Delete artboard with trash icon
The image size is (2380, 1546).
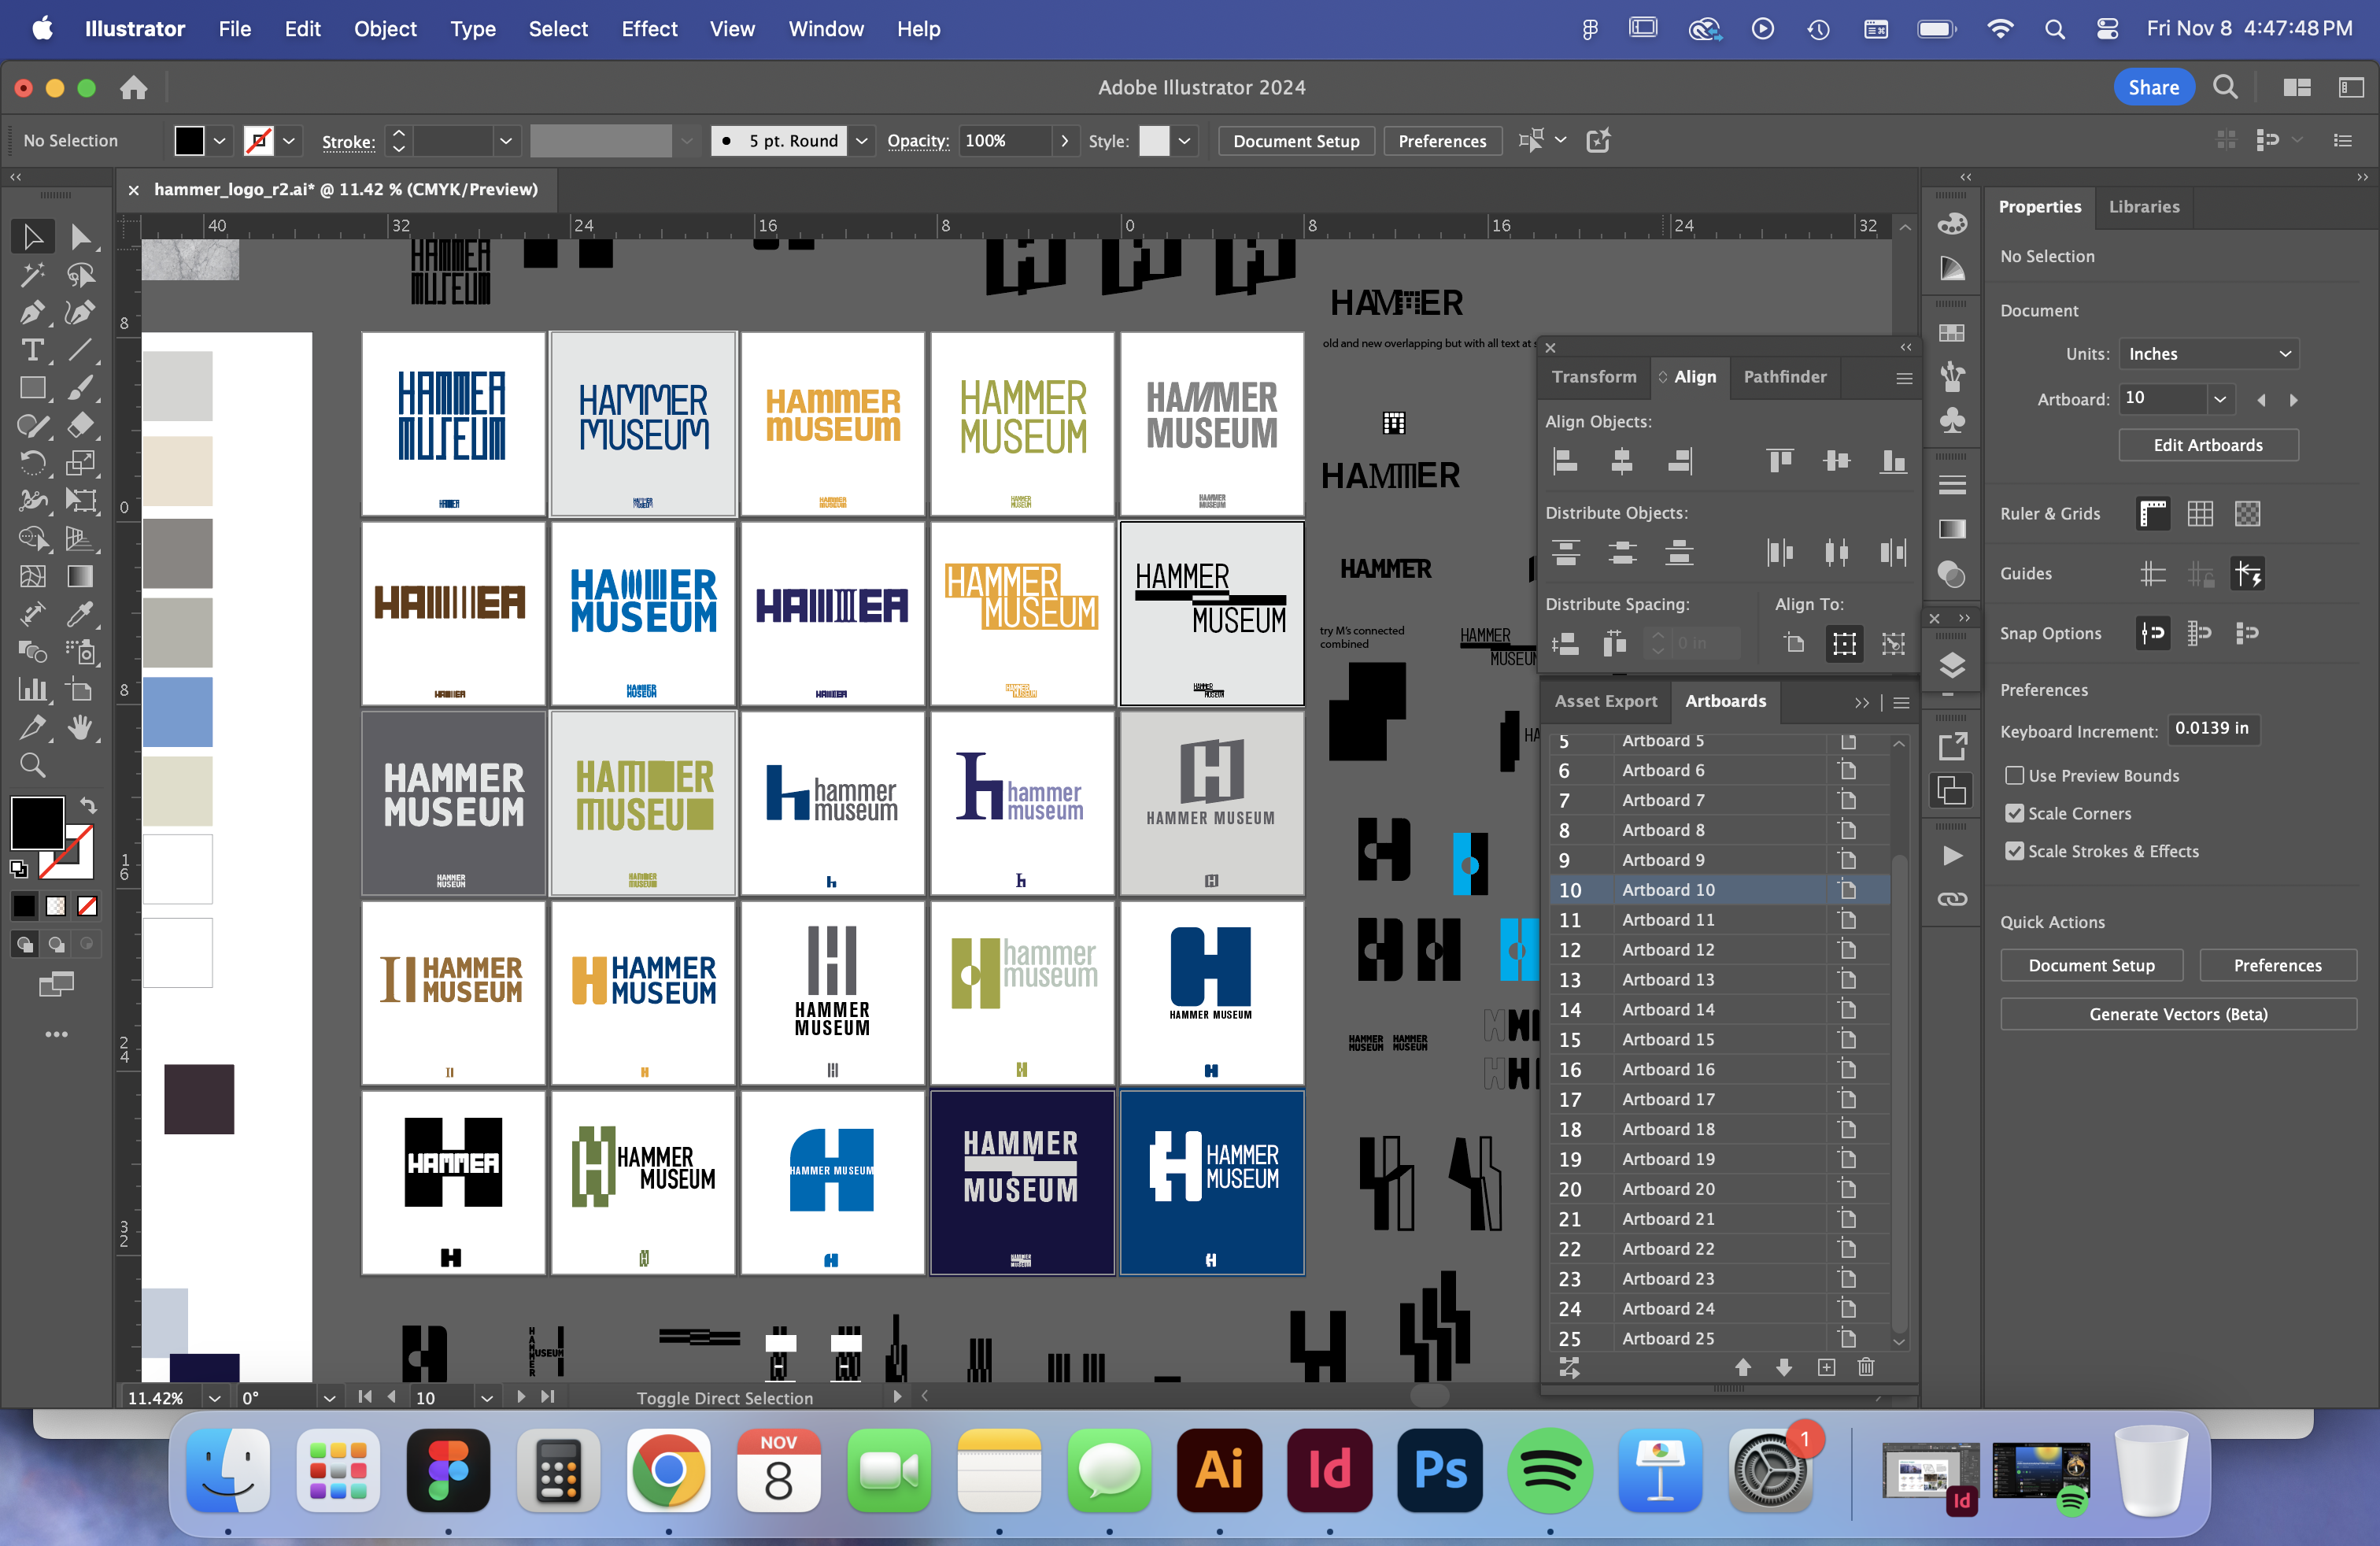[1865, 1367]
